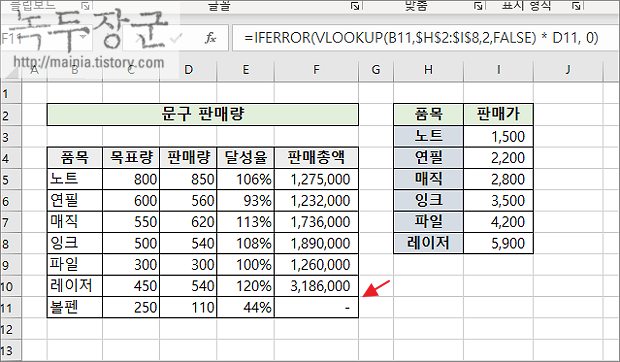Click the 잉크 cell in column H
Viewport: 620px width, 362px height.
[428, 201]
